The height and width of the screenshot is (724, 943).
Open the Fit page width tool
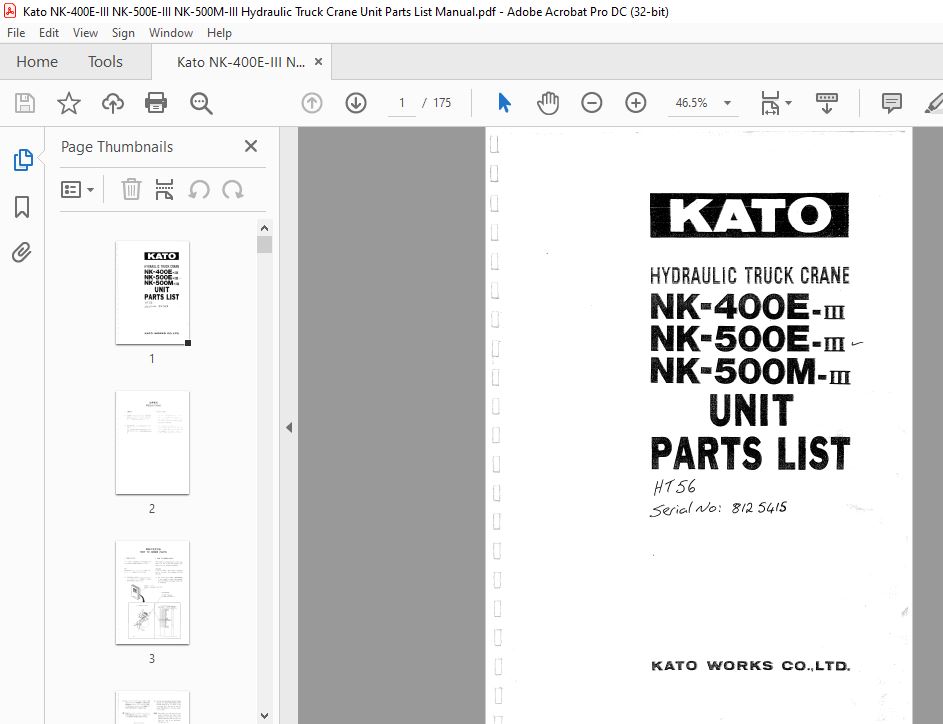(x=770, y=103)
